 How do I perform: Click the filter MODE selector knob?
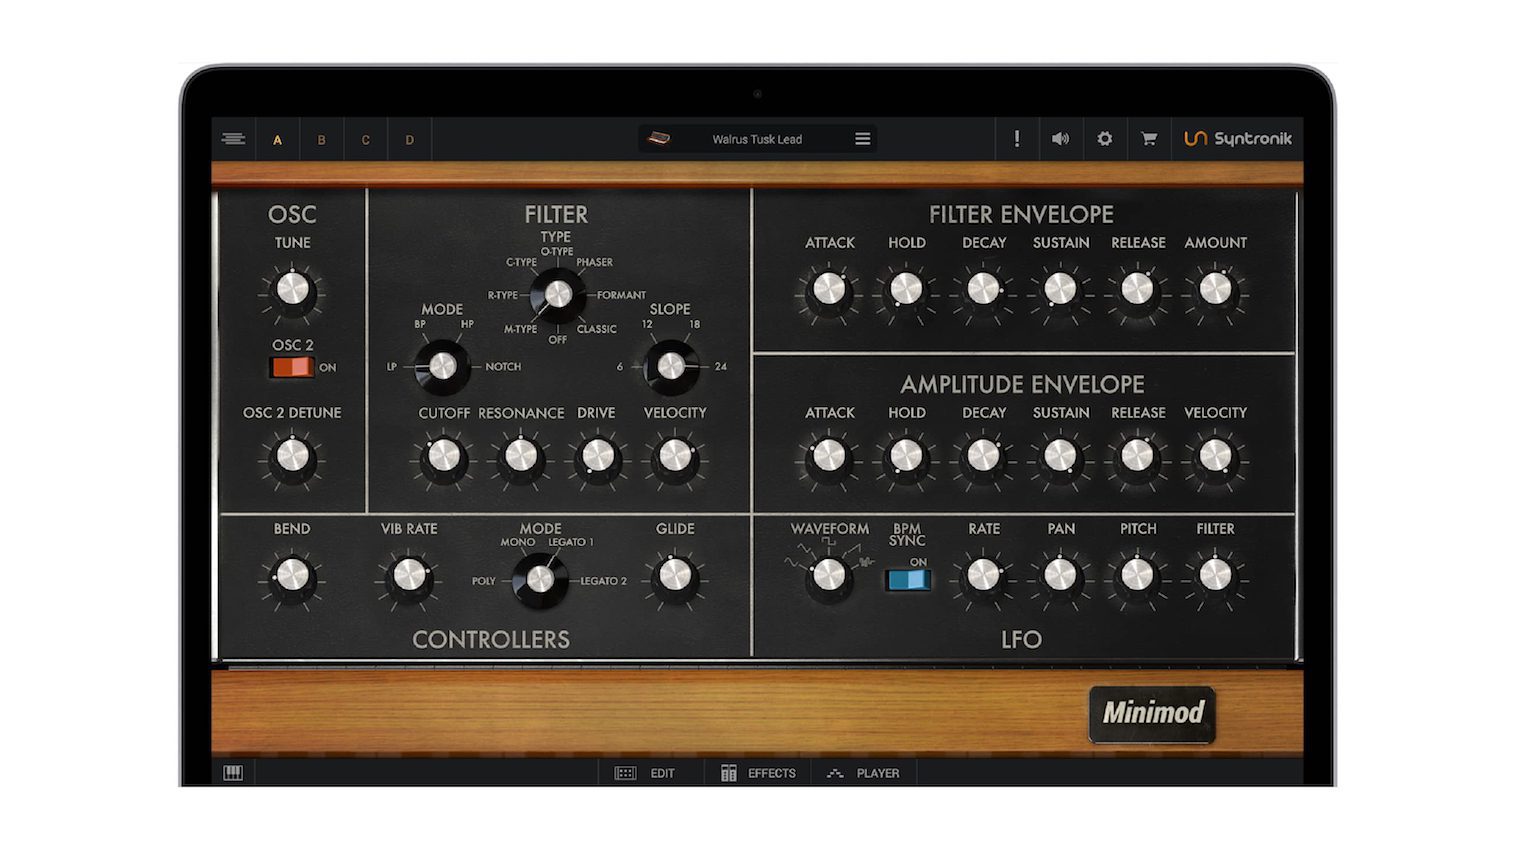click(442, 367)
